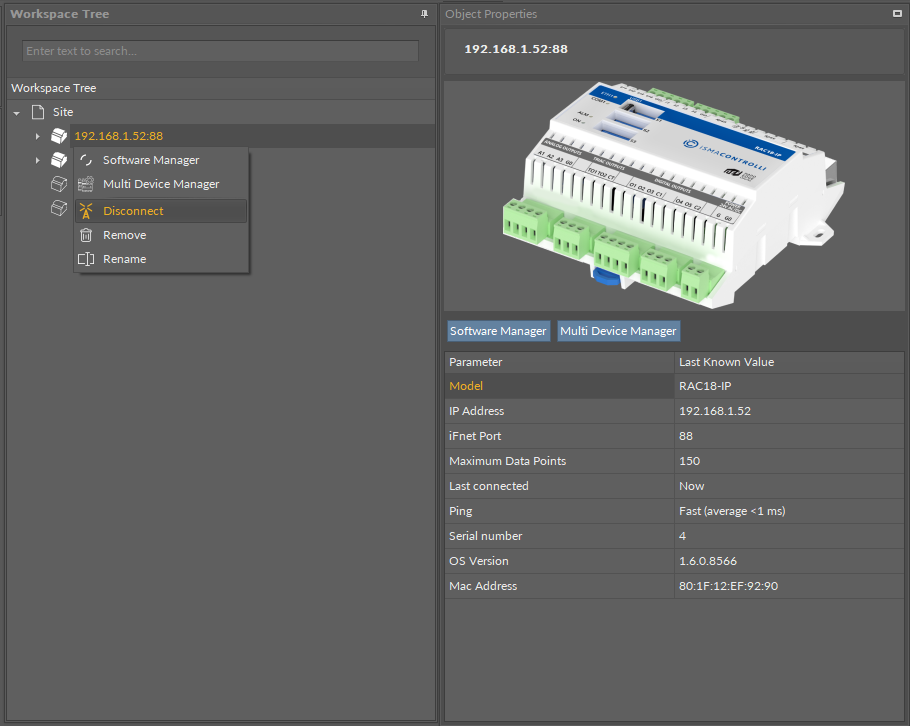
Task: Click the Multi Device Manager menu icon
Action: pos(86,184)
